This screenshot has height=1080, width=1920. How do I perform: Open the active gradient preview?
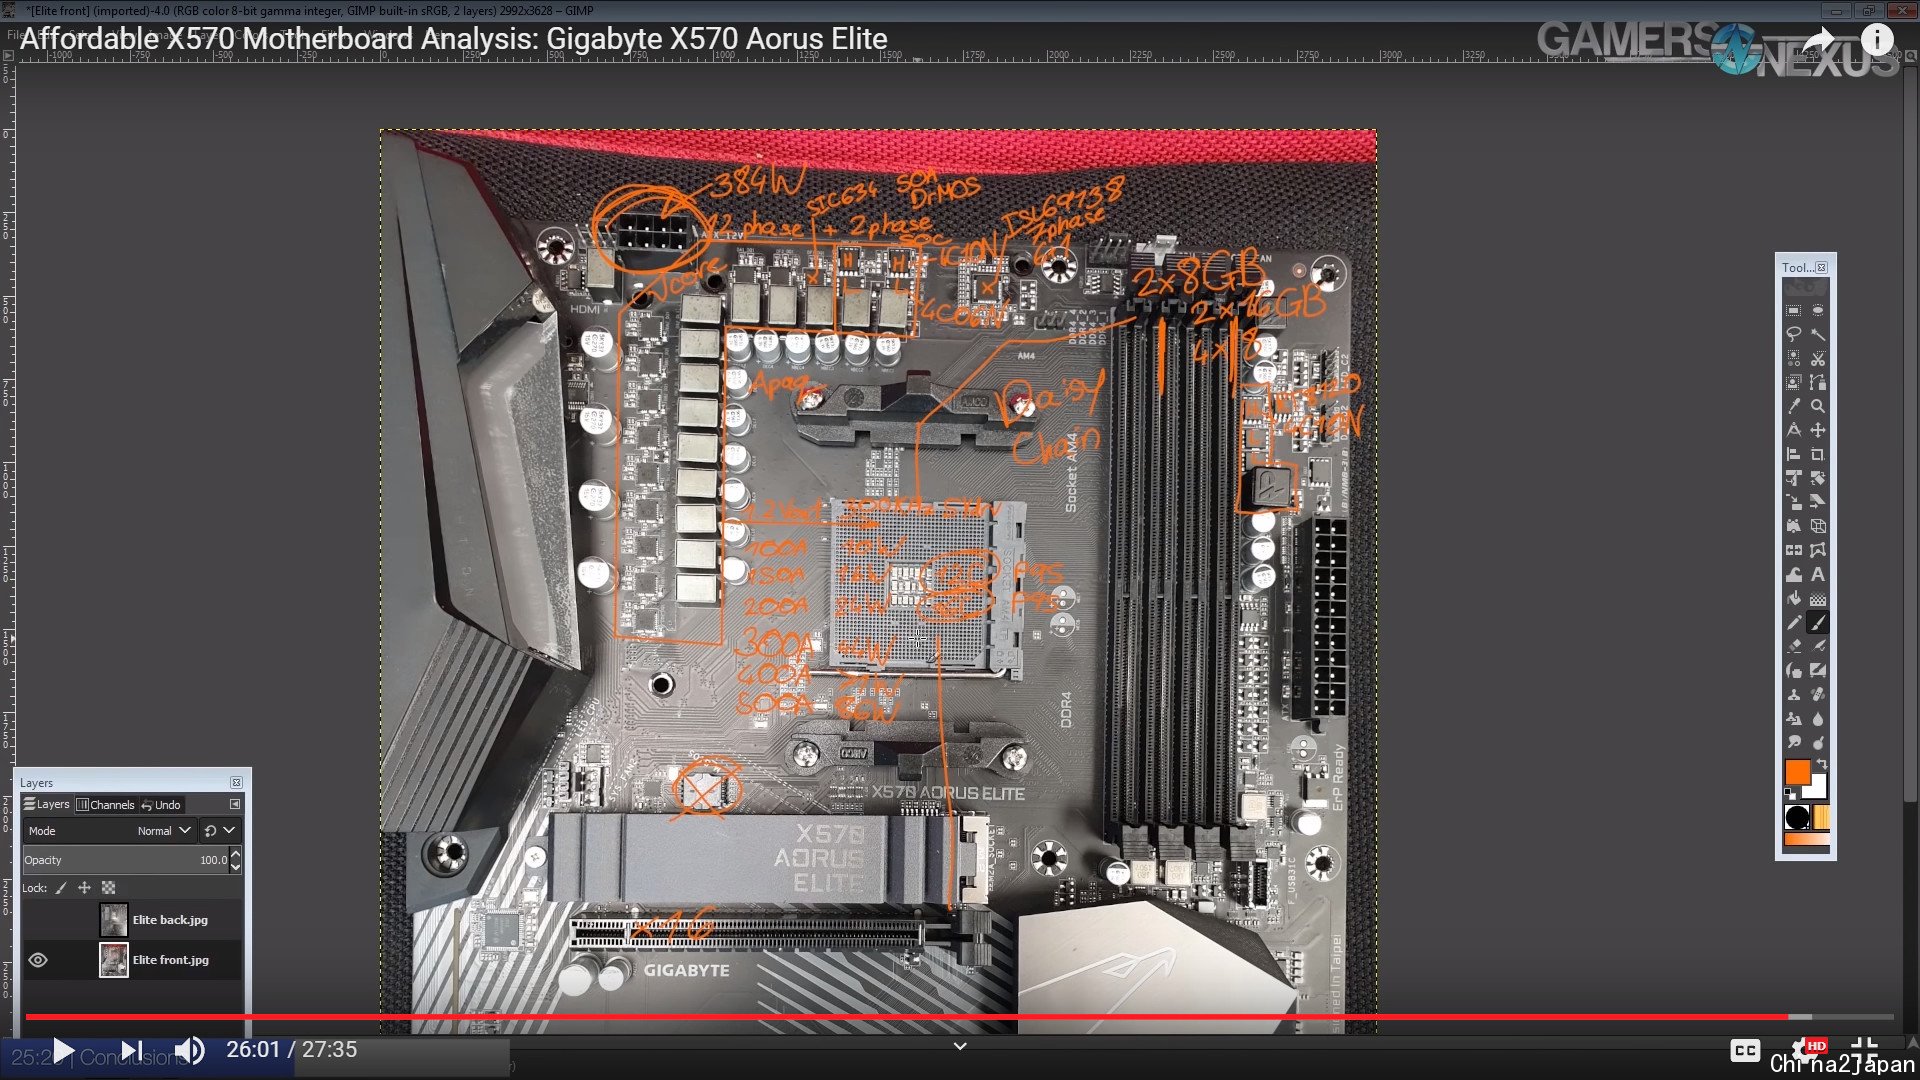(x=1807, y=840)
